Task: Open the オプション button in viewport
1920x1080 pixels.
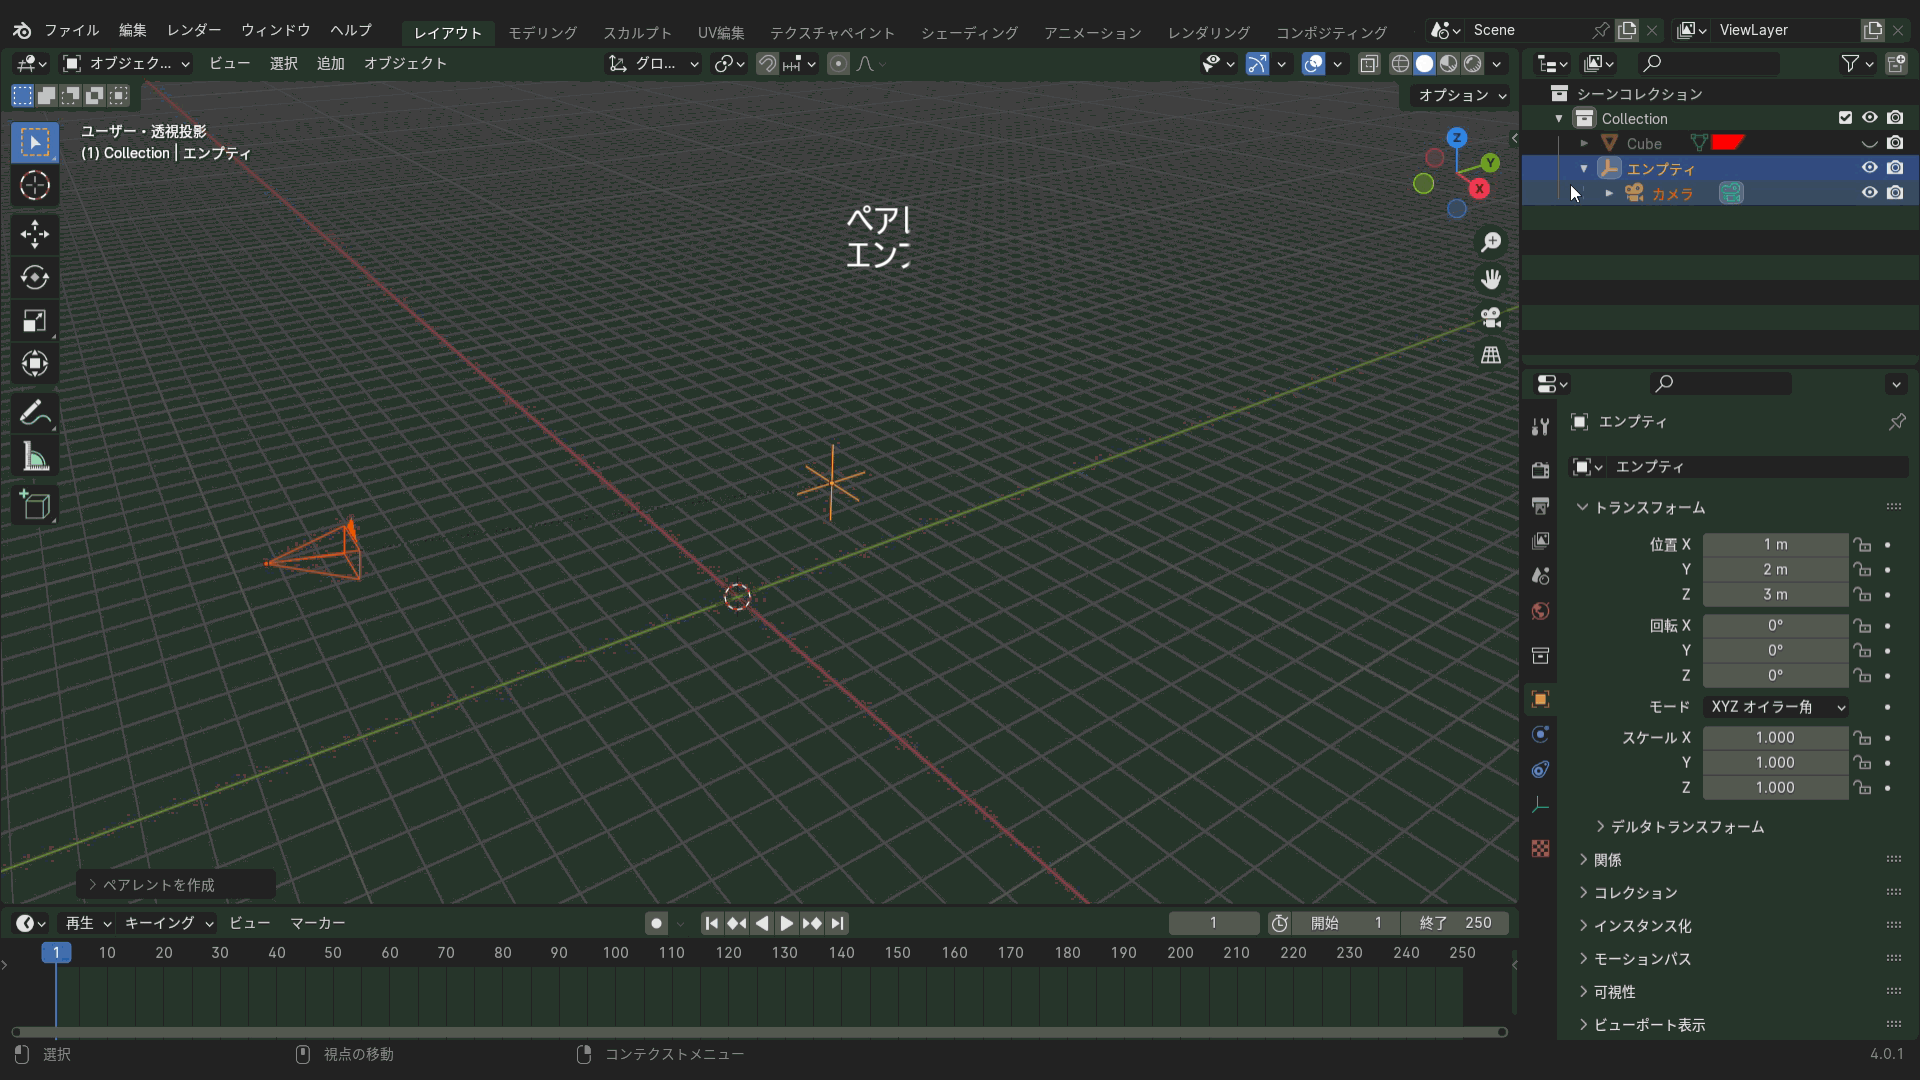Action: pyautogui.click(x=1461, y=95)
